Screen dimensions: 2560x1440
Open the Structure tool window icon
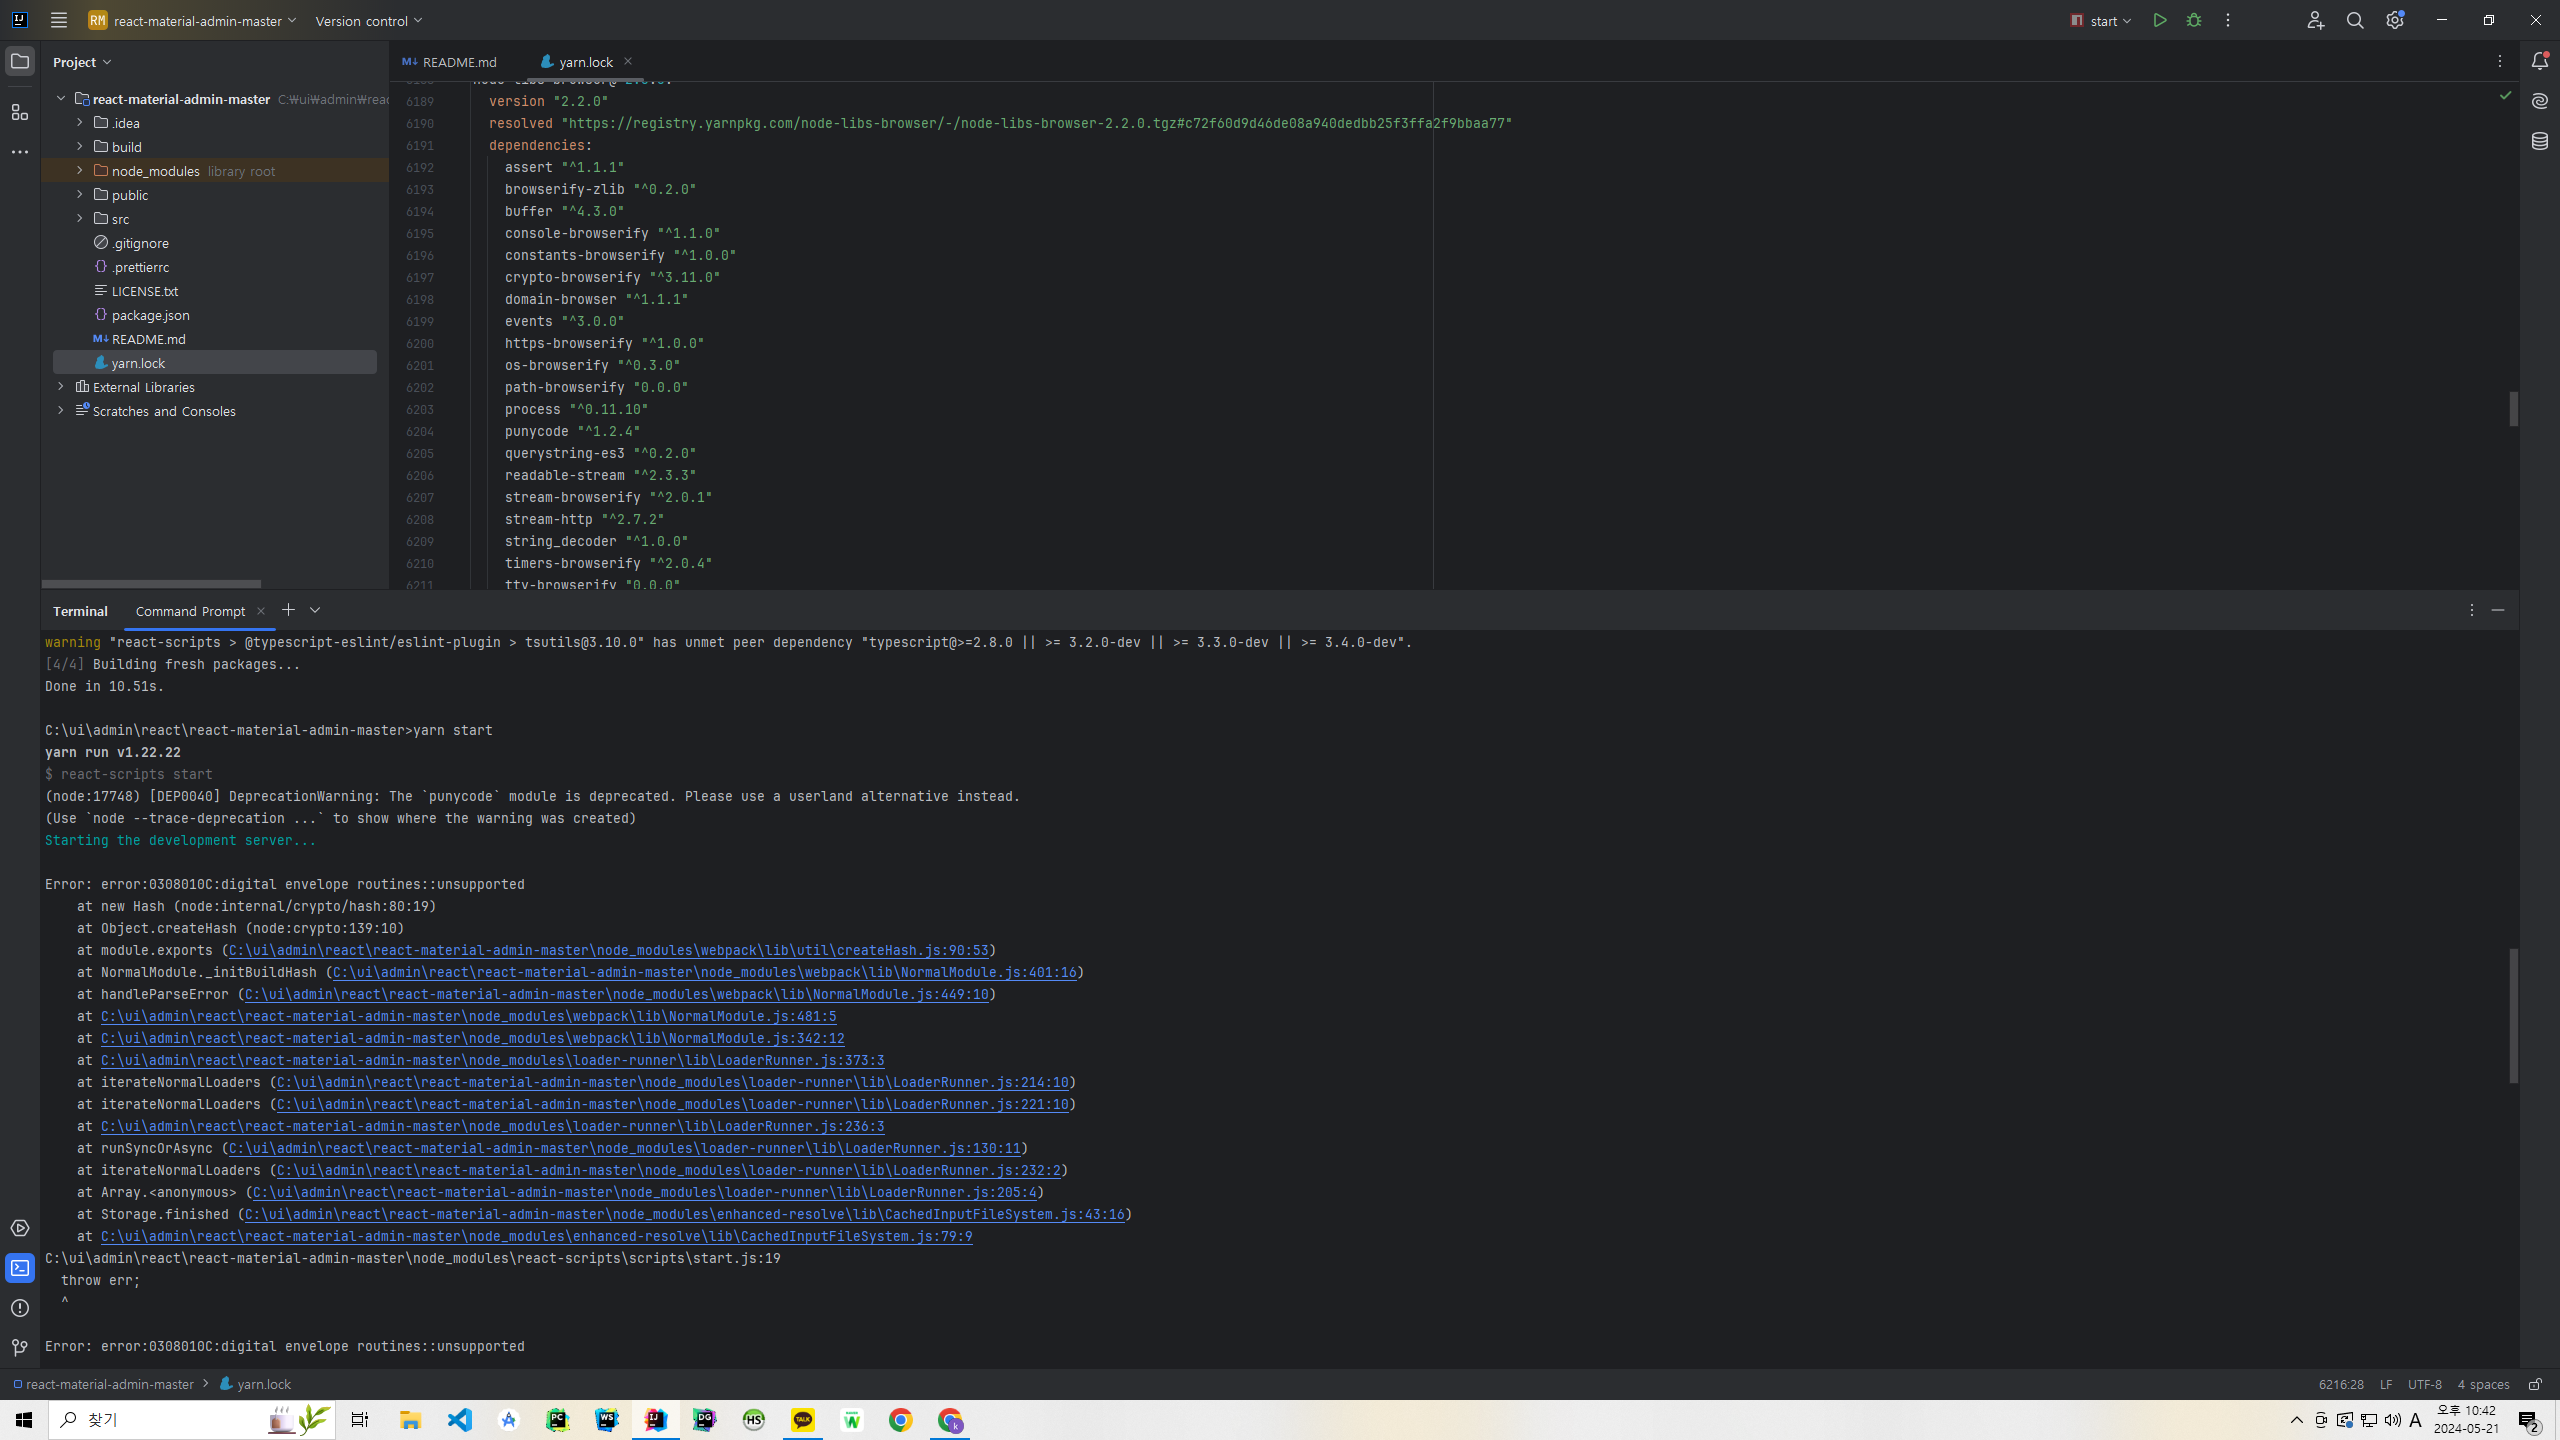(x=19, y=112)
